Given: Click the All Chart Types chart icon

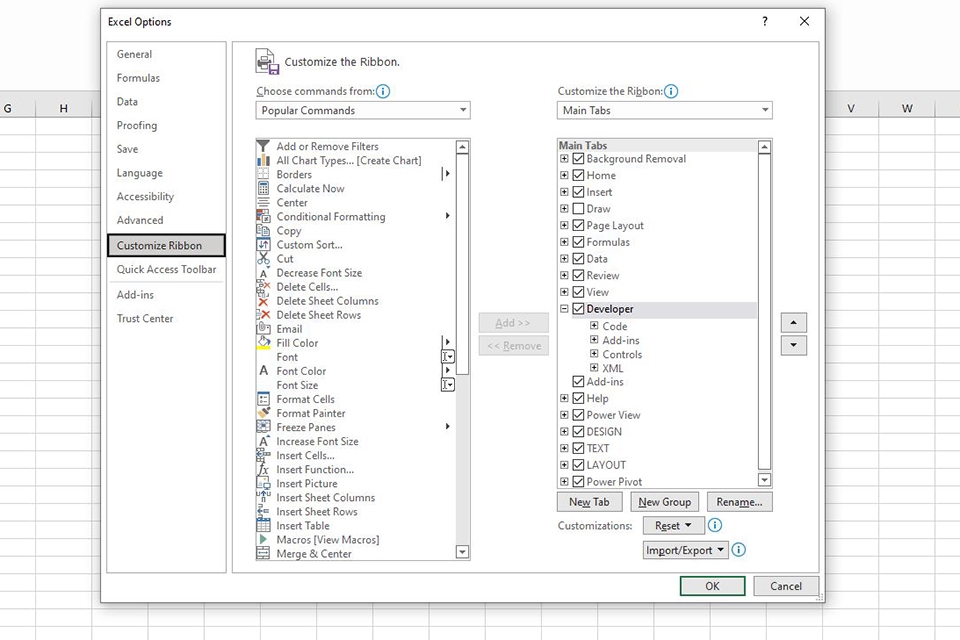Looking at the screenshot, I should (263, 160).
